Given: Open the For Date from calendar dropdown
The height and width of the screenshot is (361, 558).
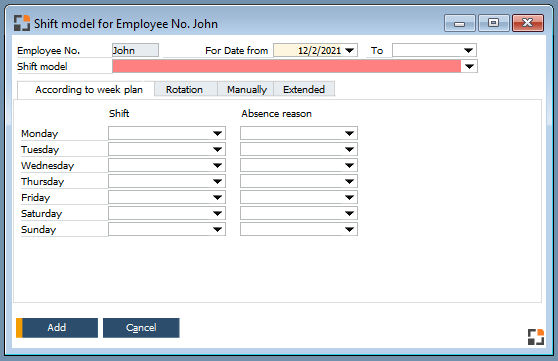Looking at the screenshot, I should pos(350,51).
